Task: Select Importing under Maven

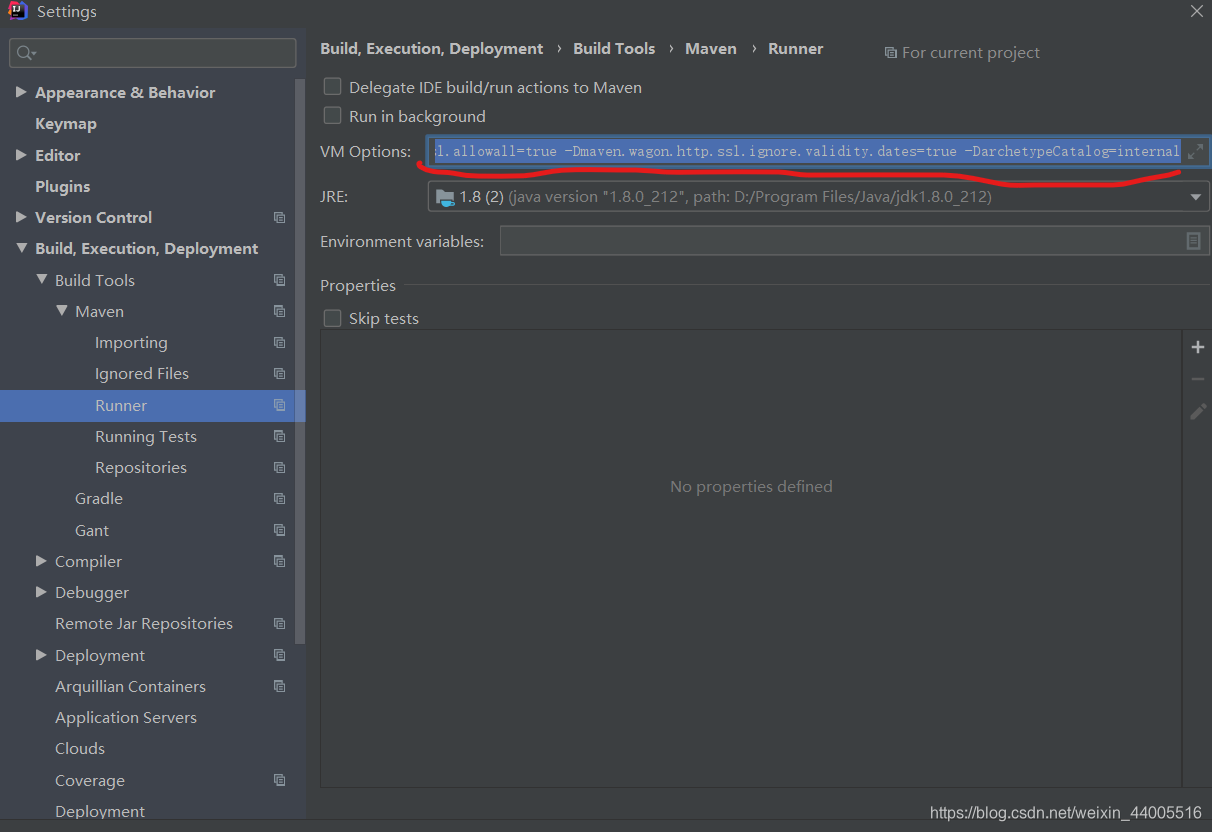Action: (x=131, y=342)
